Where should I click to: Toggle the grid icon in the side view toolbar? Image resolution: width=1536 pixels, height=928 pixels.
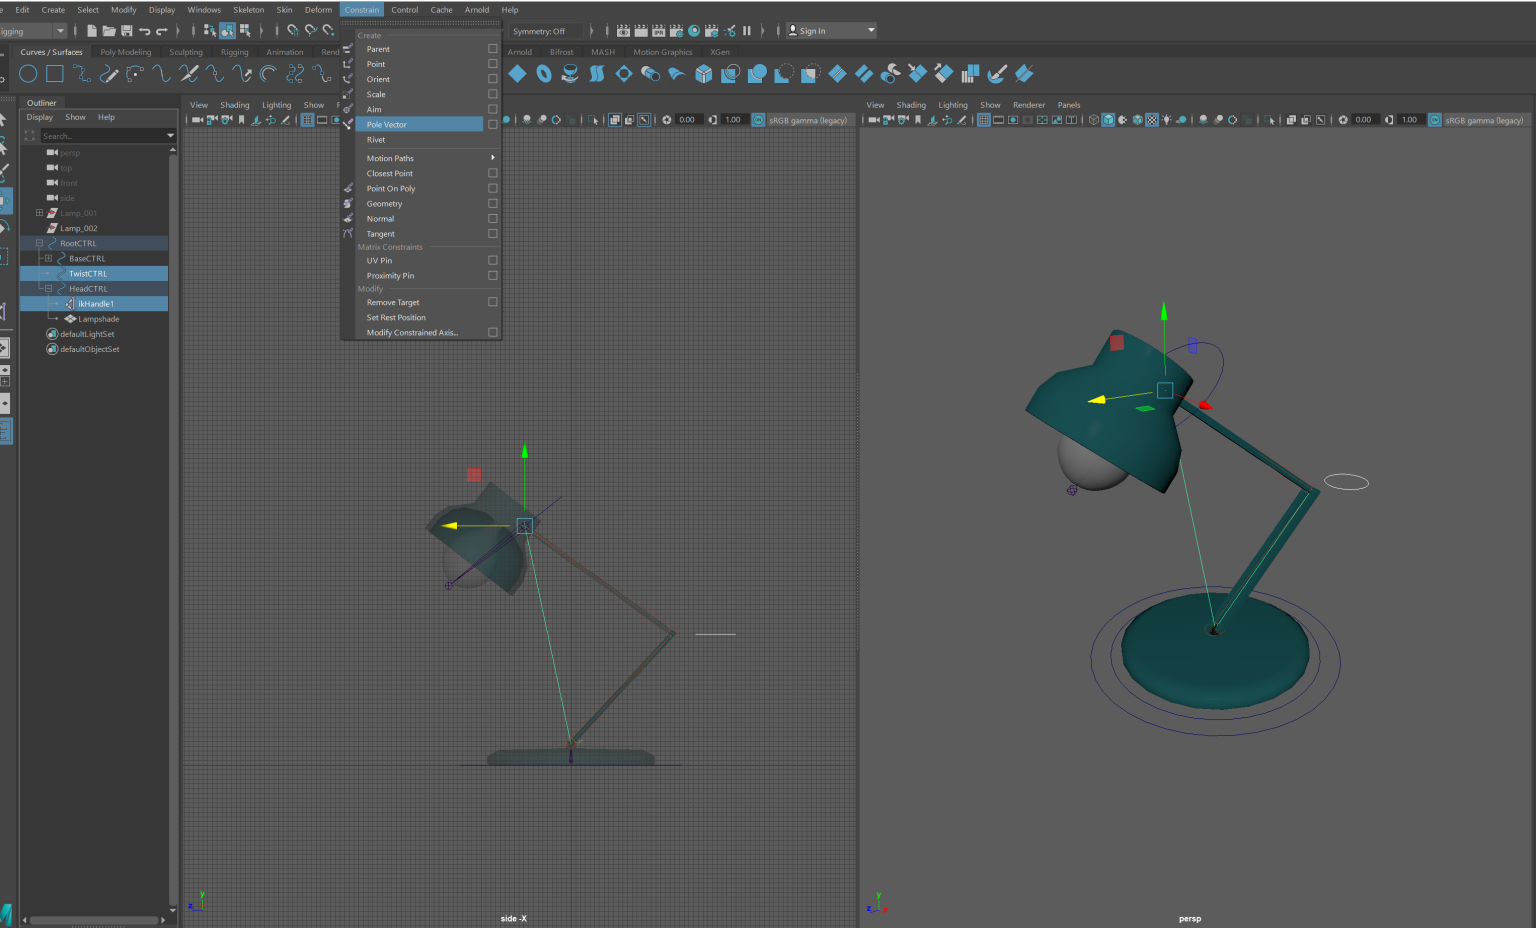[x=308, y=120]
